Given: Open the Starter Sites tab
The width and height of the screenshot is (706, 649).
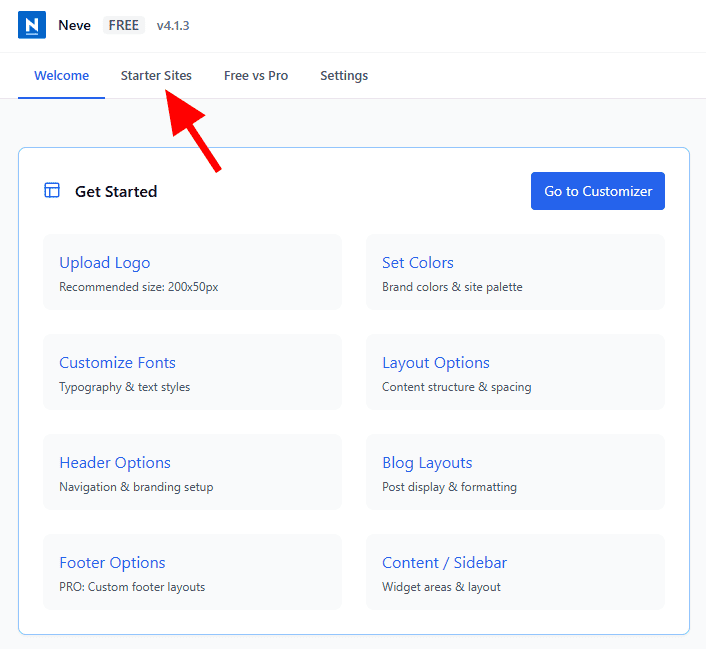Looking at the screenshot, I should (156, 76).
